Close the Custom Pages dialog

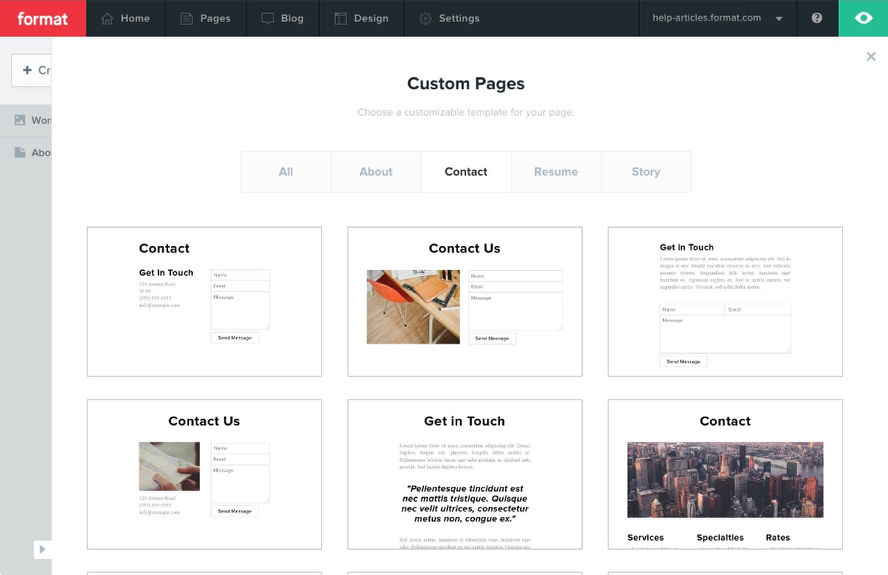pyautogui.click(x=871, y=57)
